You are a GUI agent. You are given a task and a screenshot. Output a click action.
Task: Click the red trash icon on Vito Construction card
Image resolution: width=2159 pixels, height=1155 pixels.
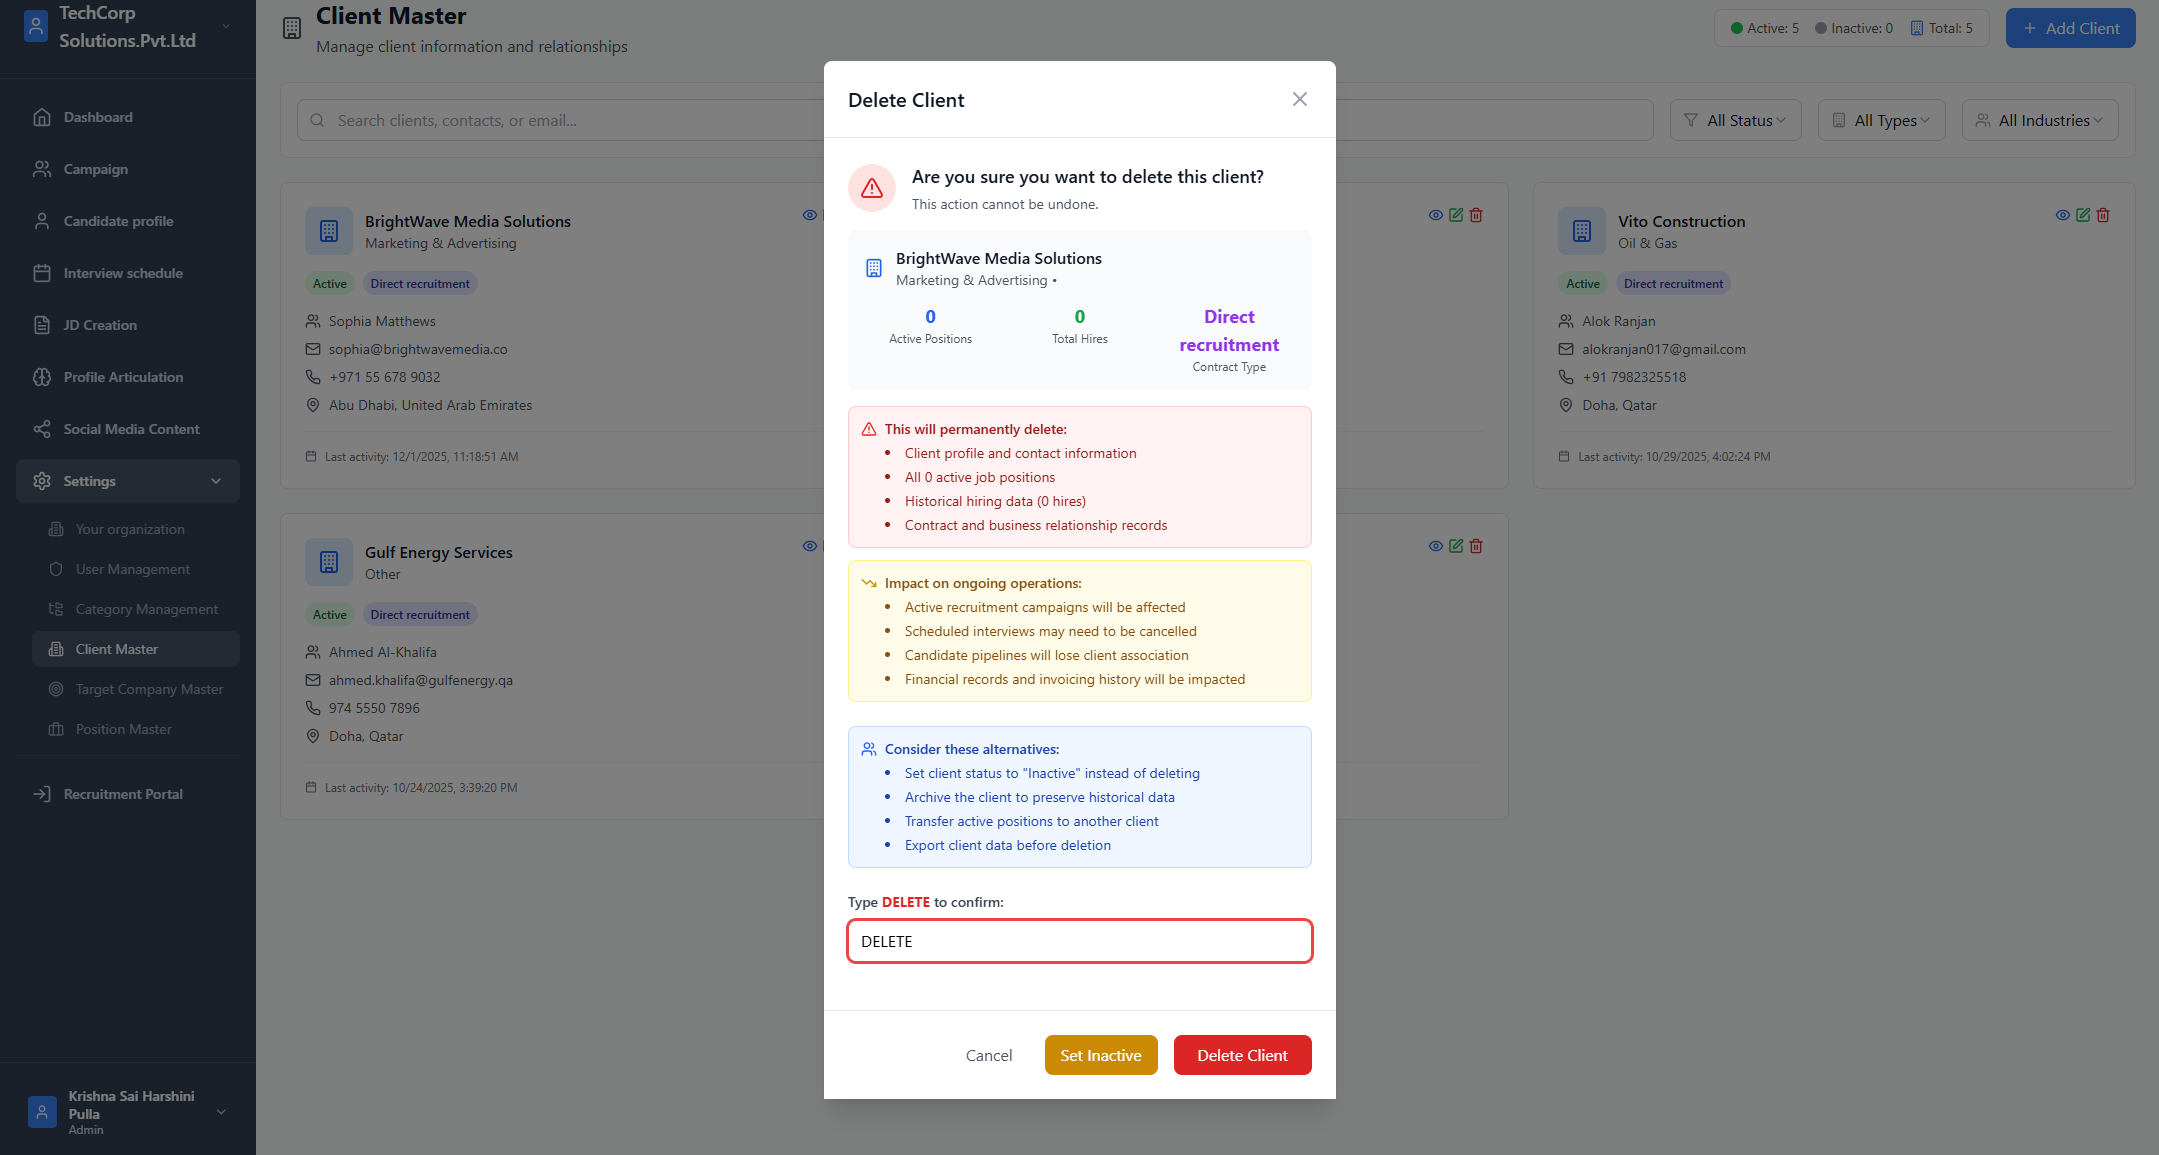tap(2103, 215)
